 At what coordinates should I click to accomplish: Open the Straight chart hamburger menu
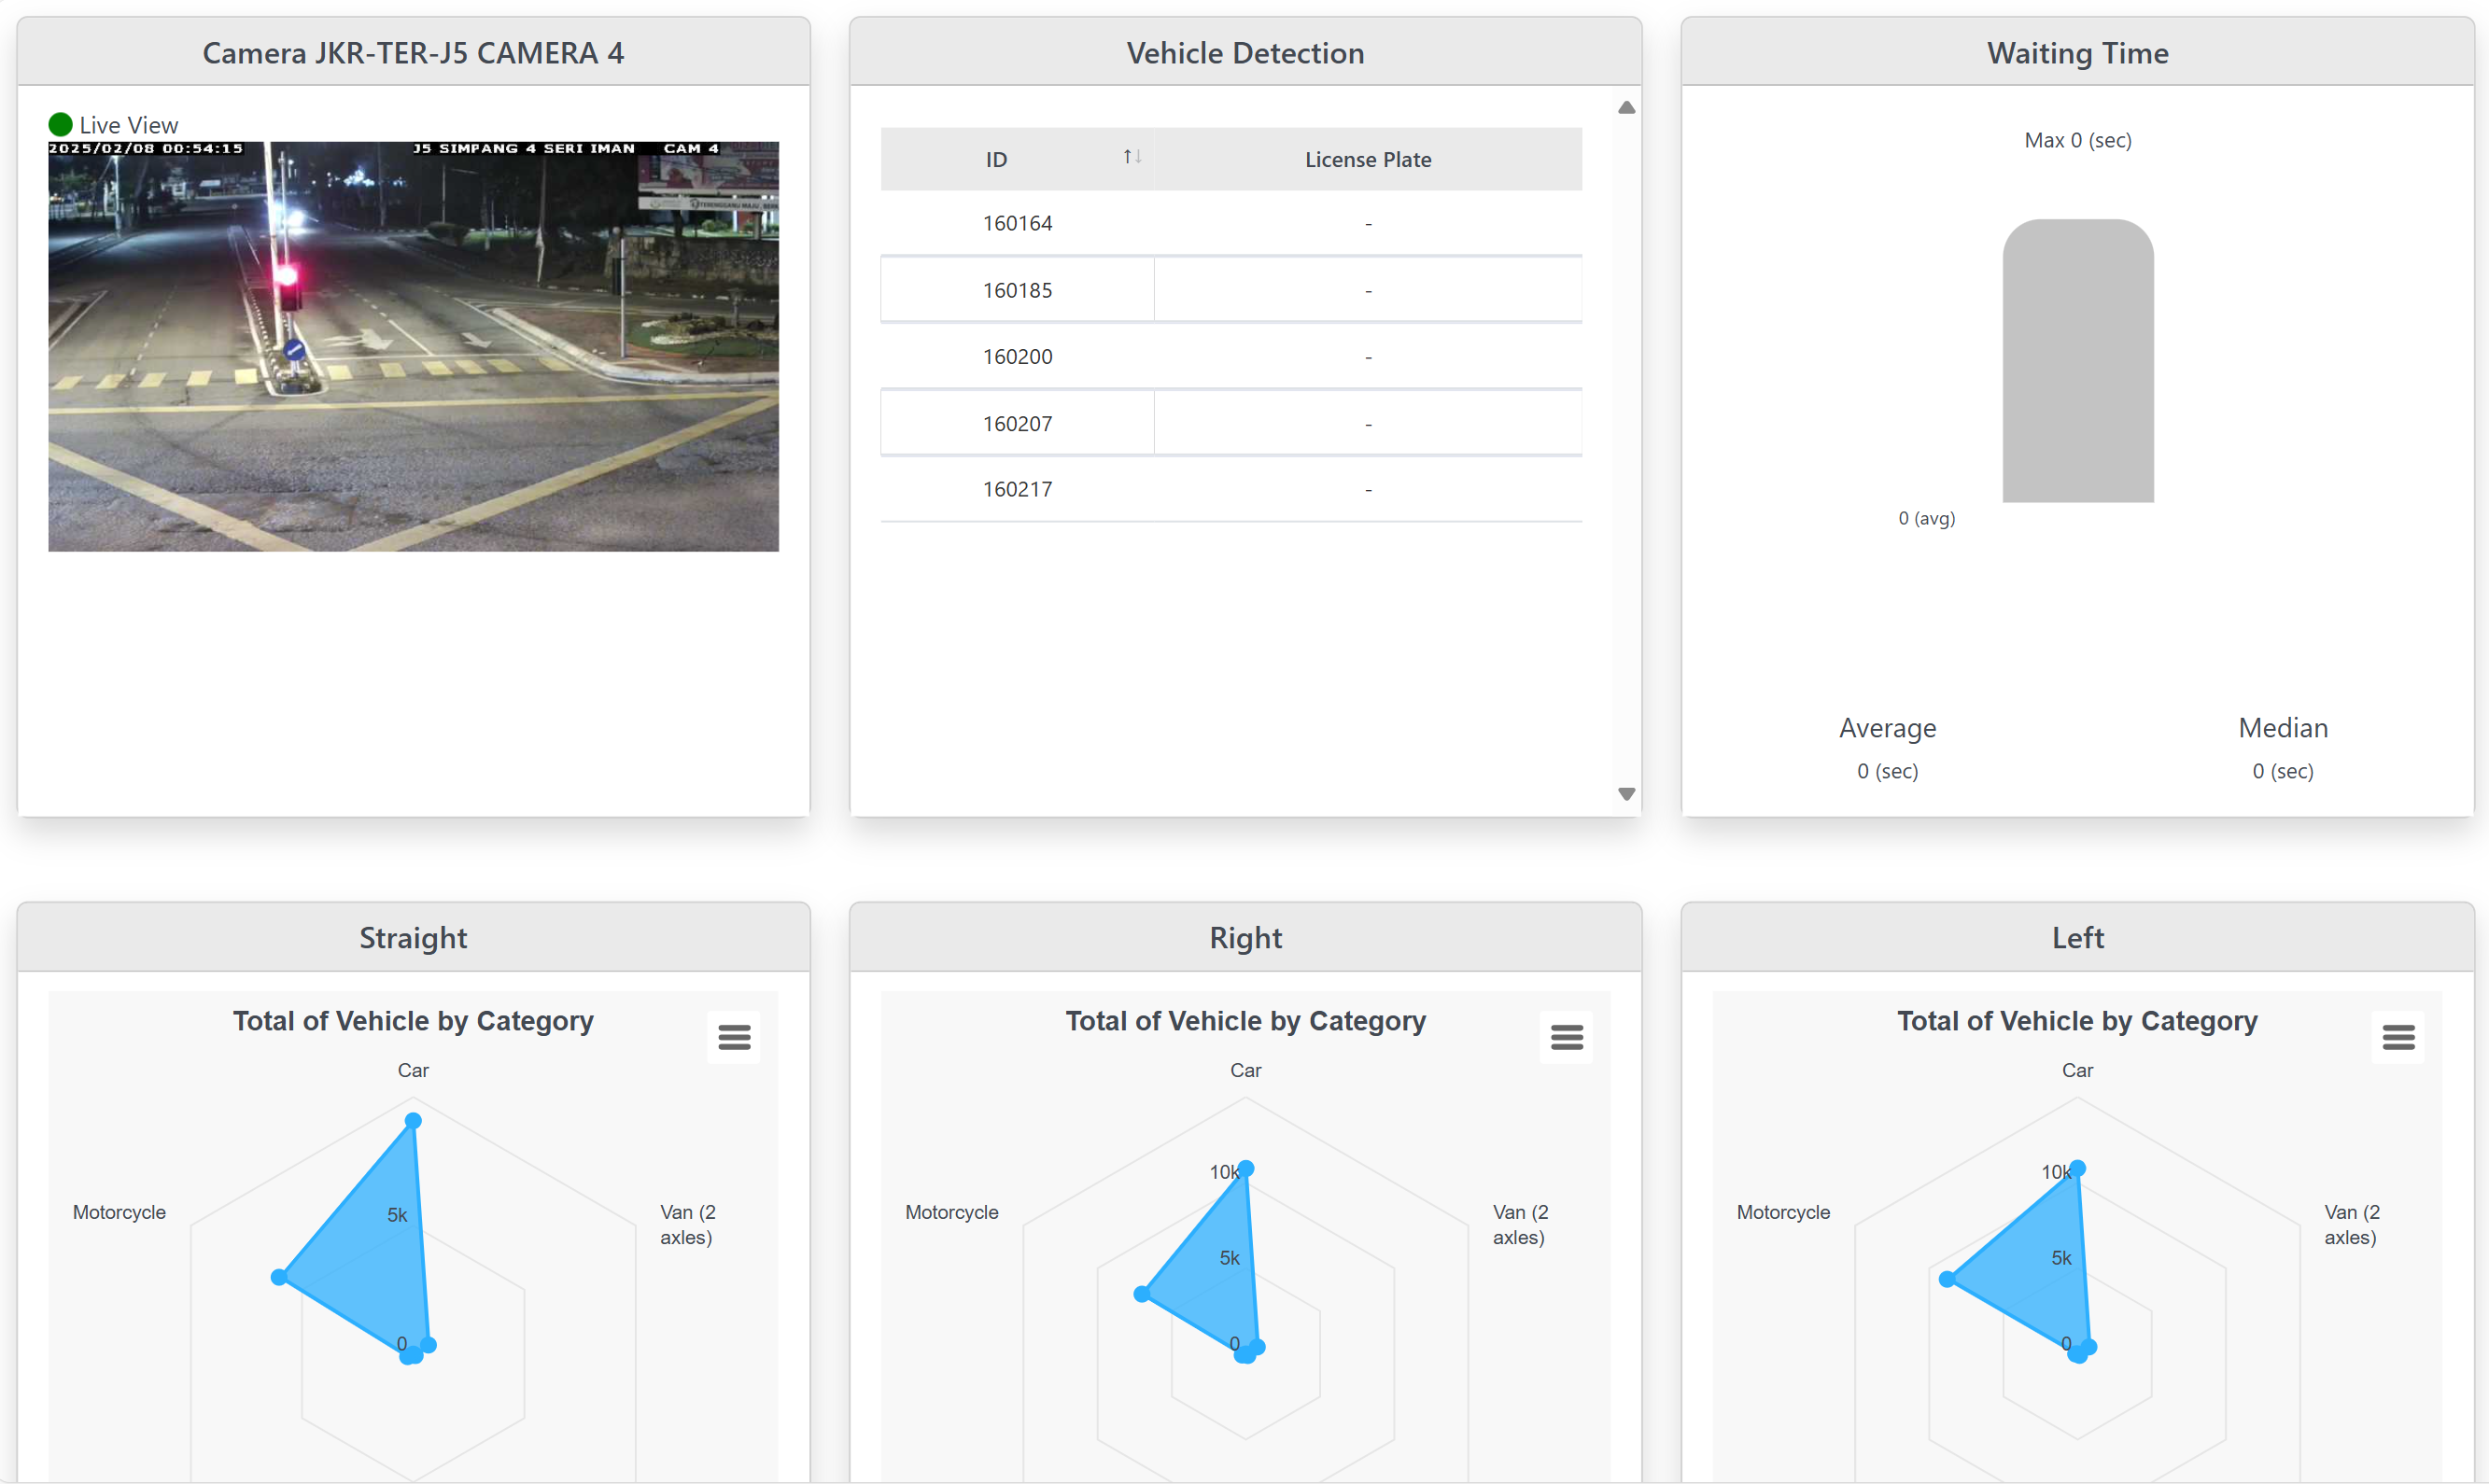[x=734, y=1037]
